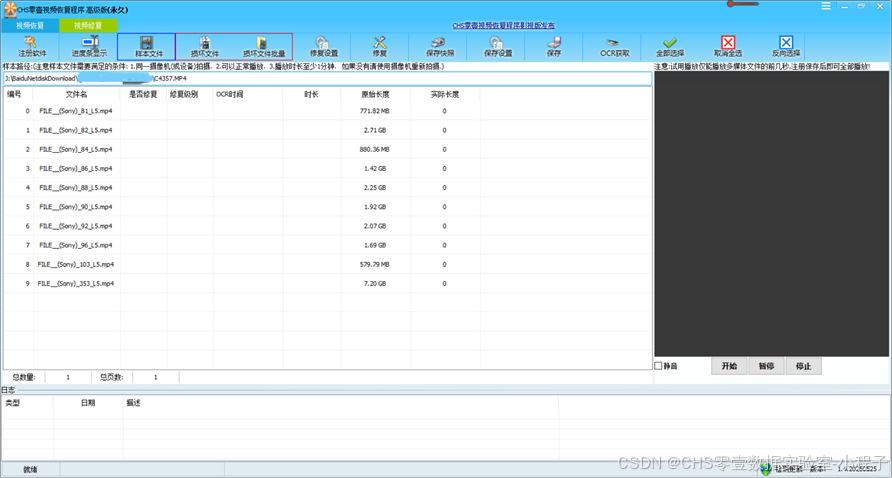The height and width of the screenshot is (478, 892).
Task: Click 2.25 GB size cell
Action: click(375, 187)
